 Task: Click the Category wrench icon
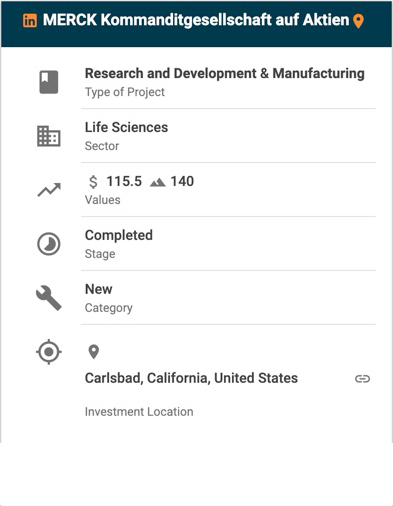[49, 298]
